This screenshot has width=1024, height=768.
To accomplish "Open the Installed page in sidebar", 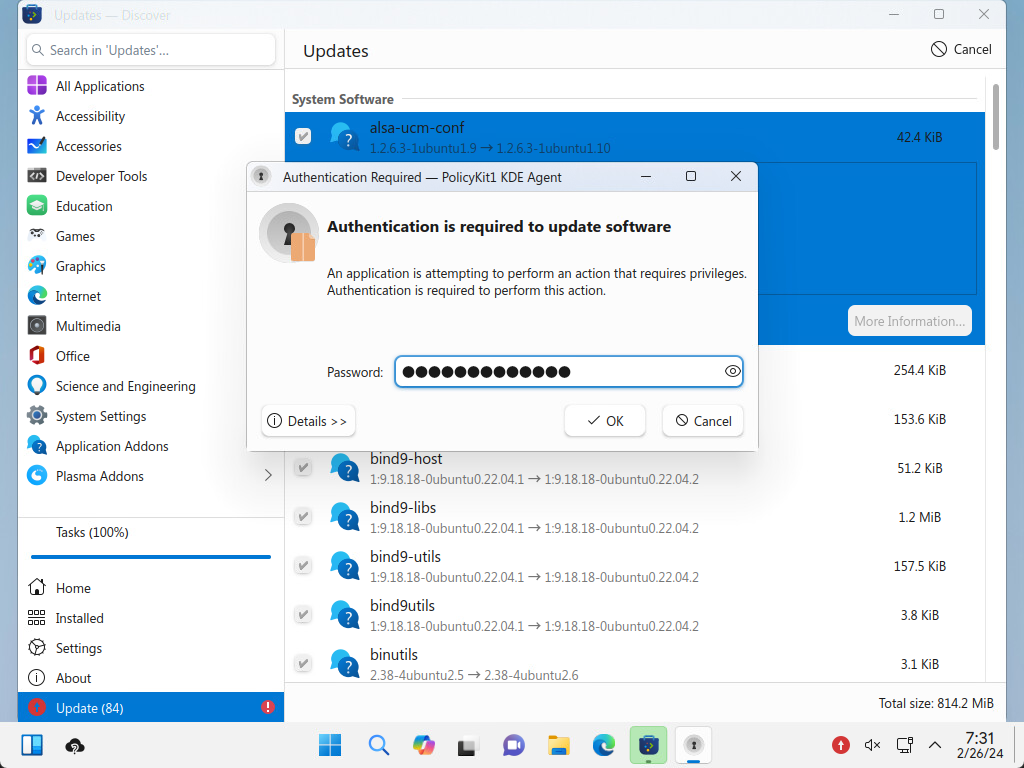I will 80,618.
